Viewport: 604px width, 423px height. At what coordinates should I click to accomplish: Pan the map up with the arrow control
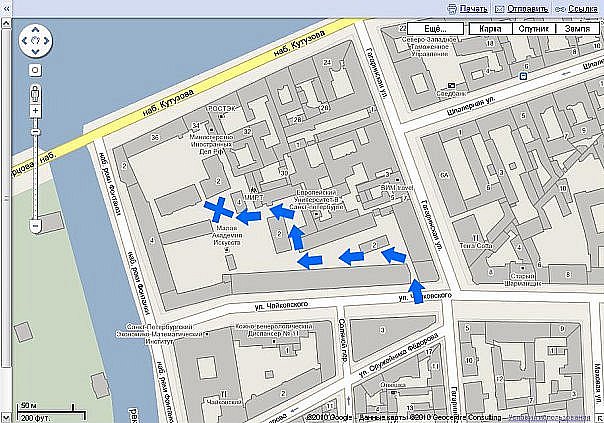35,29
